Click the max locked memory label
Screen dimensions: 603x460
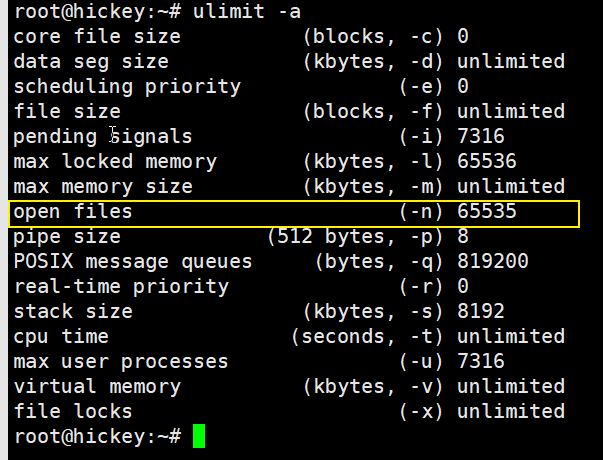pos(115,161)
